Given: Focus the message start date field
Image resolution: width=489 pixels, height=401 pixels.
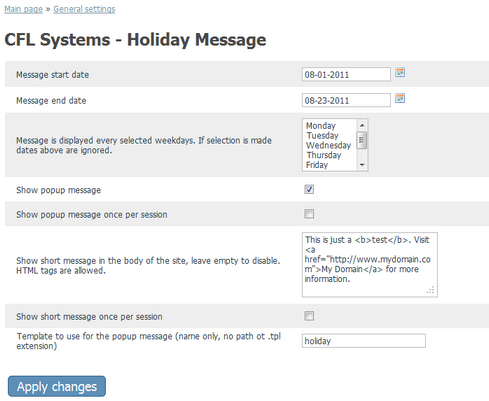Looking at the screenshot, I should click(x=346, y=74).
